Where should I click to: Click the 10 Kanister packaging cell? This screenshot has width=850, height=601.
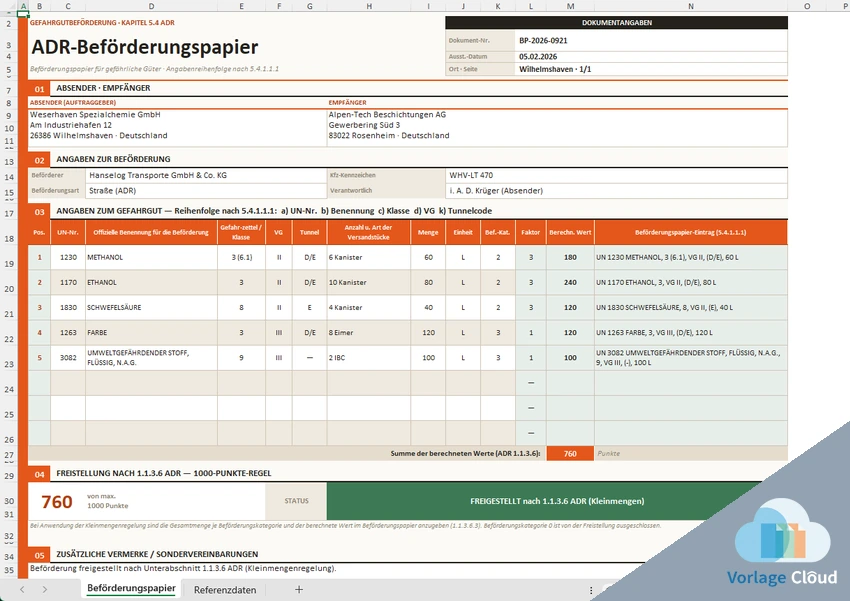tap(369, 282)
